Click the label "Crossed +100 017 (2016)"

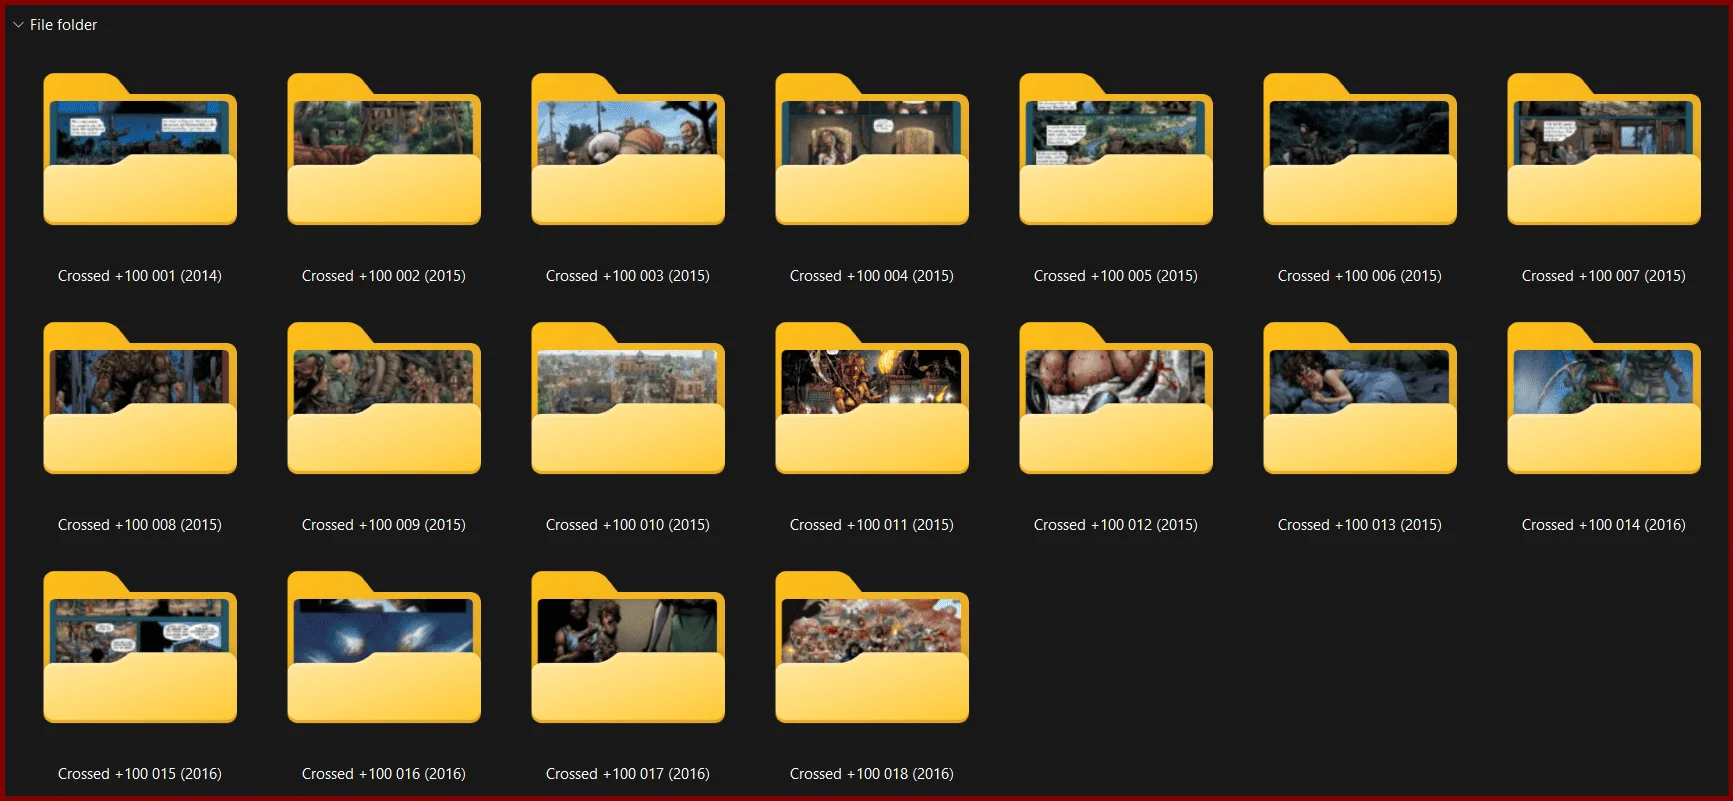[628, 774]
